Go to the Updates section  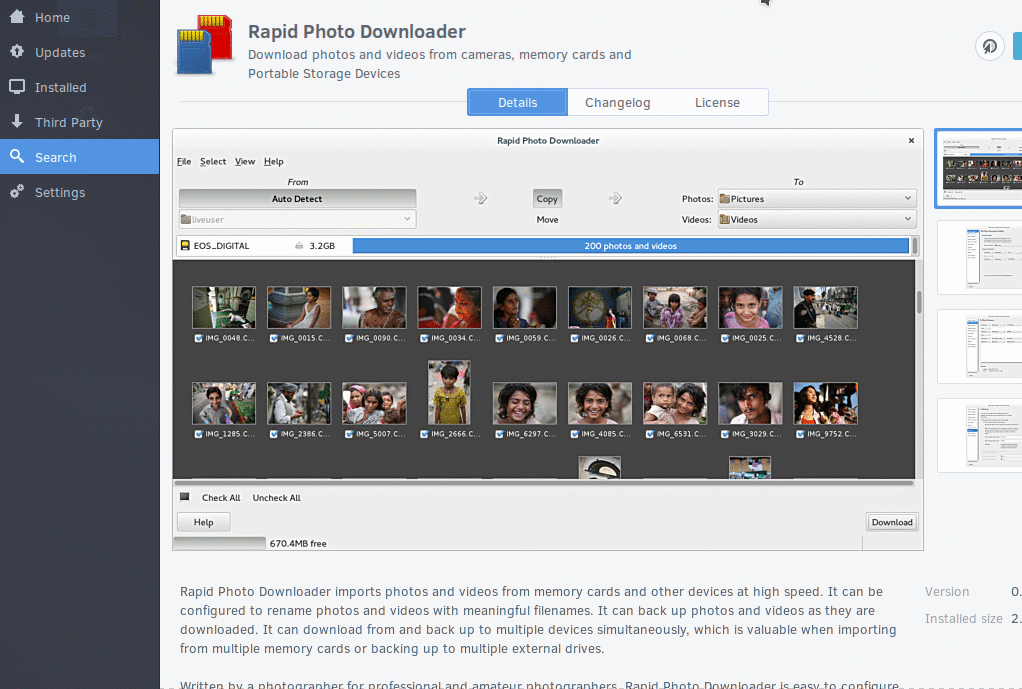pos(80,52)
